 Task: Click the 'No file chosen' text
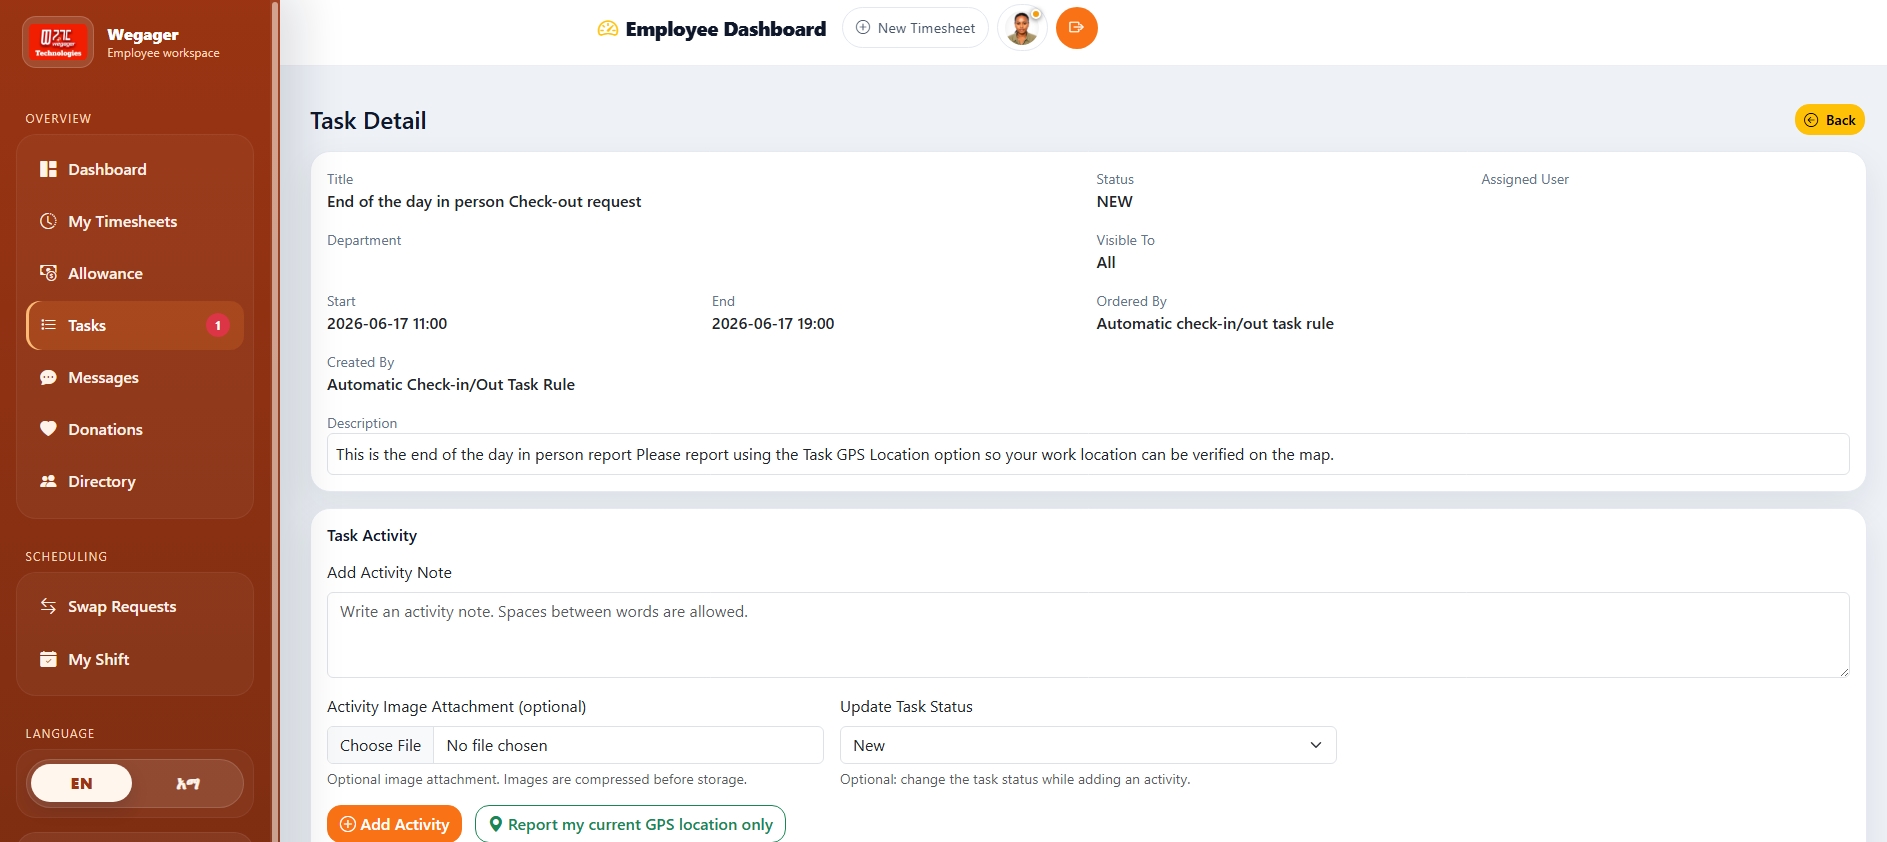497,745
